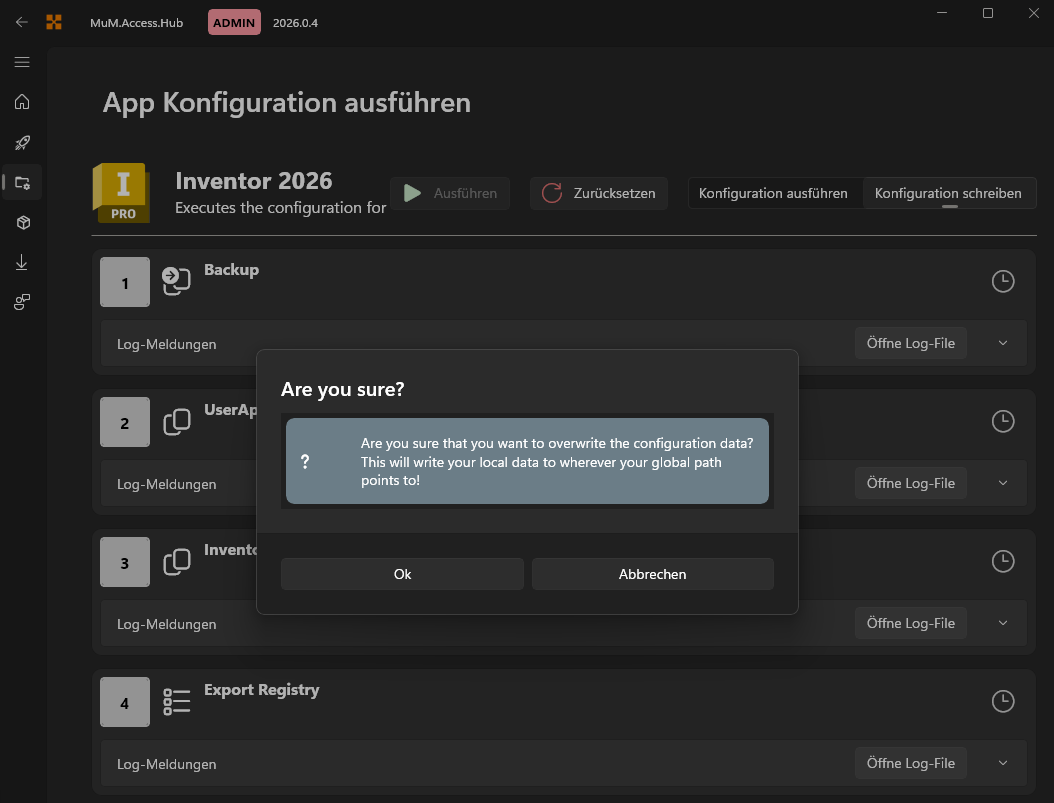The image size is (1054, 803).
Task: Open the support chat sidebar icon
Action: pos(21,301)
